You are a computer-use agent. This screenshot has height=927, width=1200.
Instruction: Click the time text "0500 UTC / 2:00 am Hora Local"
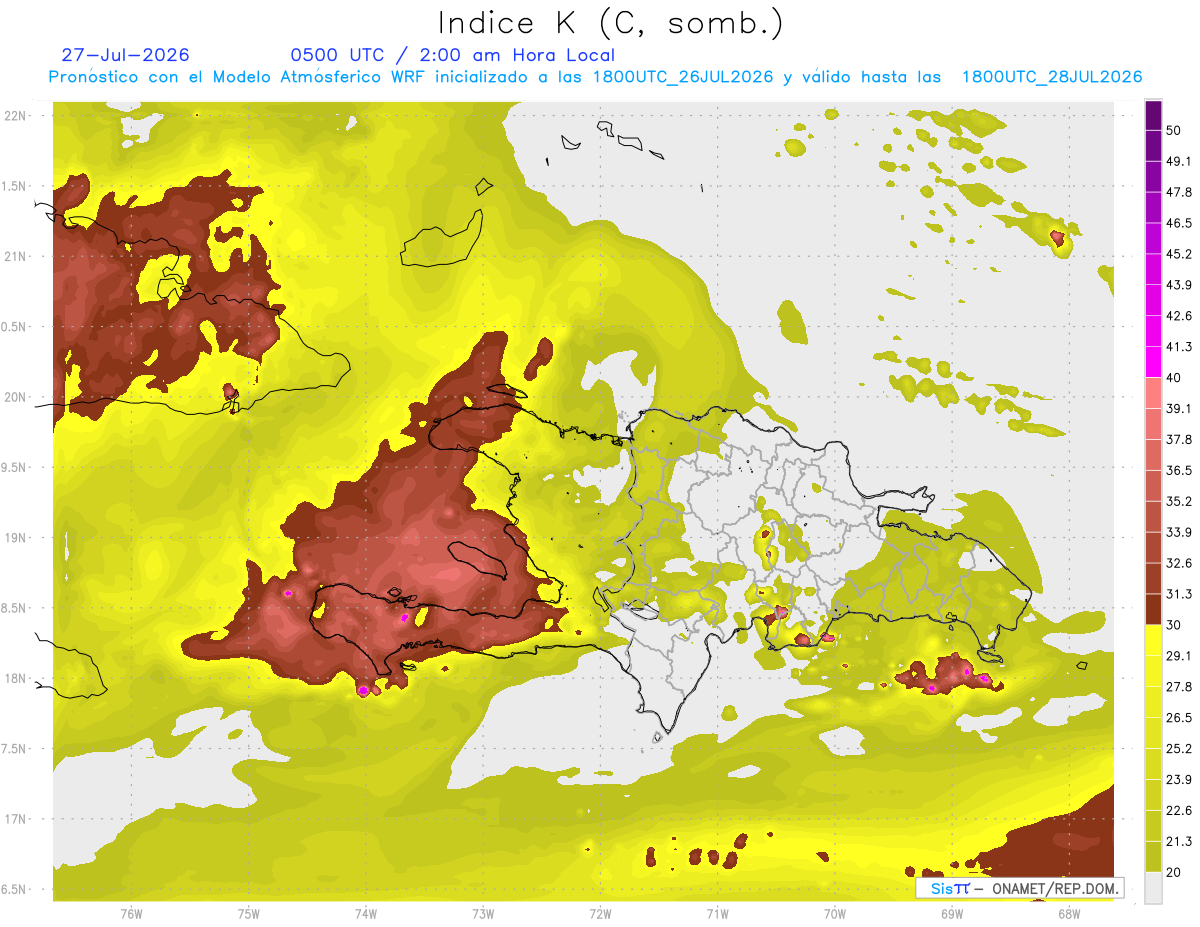pos(452,55)
